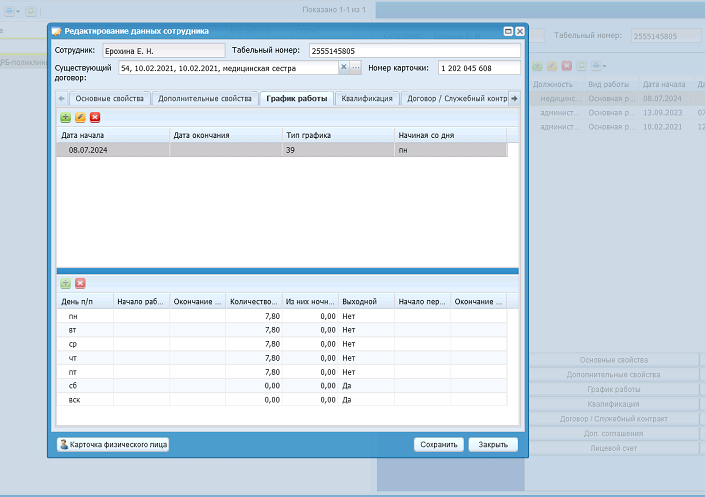
Task: Open the print menu at the top-left of the background
Action: tap(12, 11)
